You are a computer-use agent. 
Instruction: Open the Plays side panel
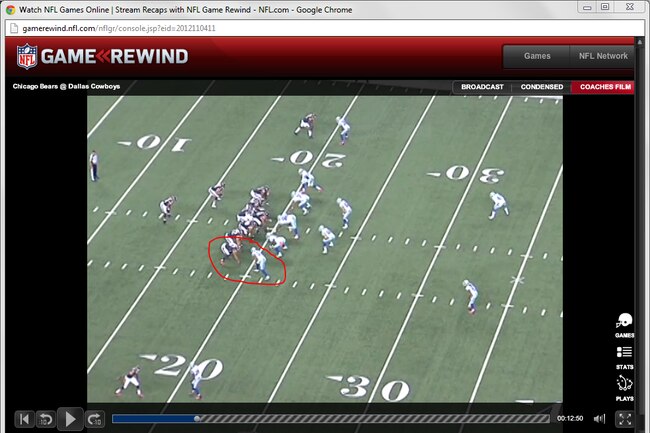pos(624,388)
